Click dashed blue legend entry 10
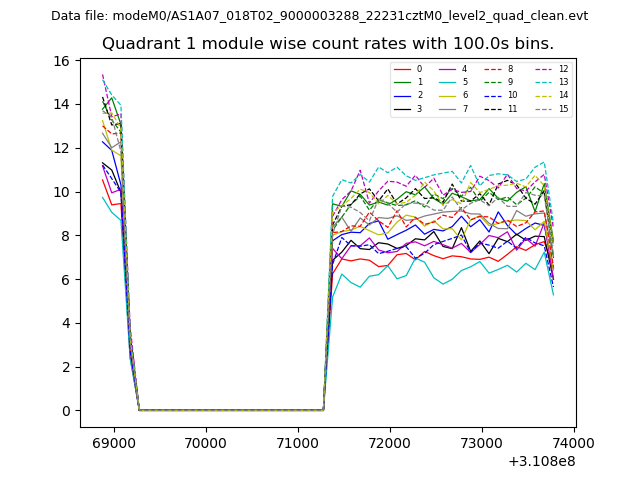Image resolution: width=640 pixels, height=480 pixels. (x=498, y=95)
